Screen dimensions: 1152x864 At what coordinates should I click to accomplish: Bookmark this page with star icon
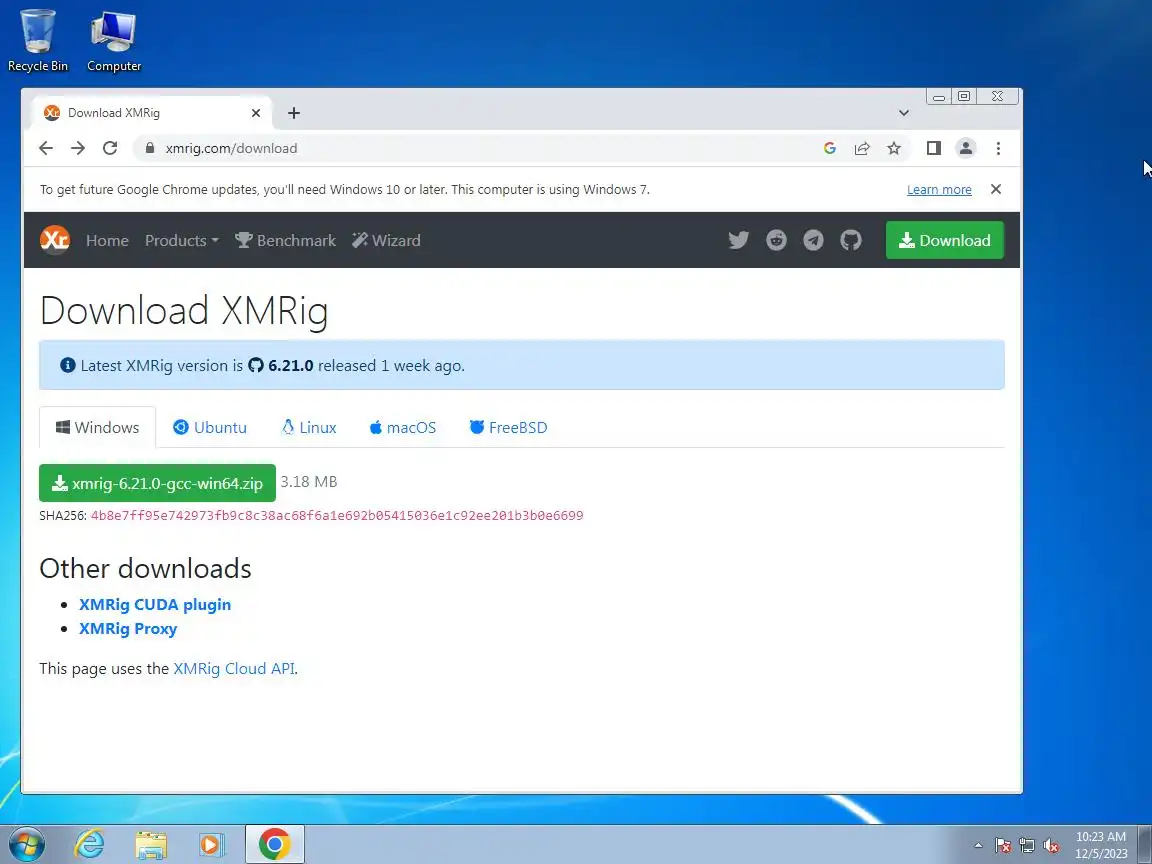[893, 148]
